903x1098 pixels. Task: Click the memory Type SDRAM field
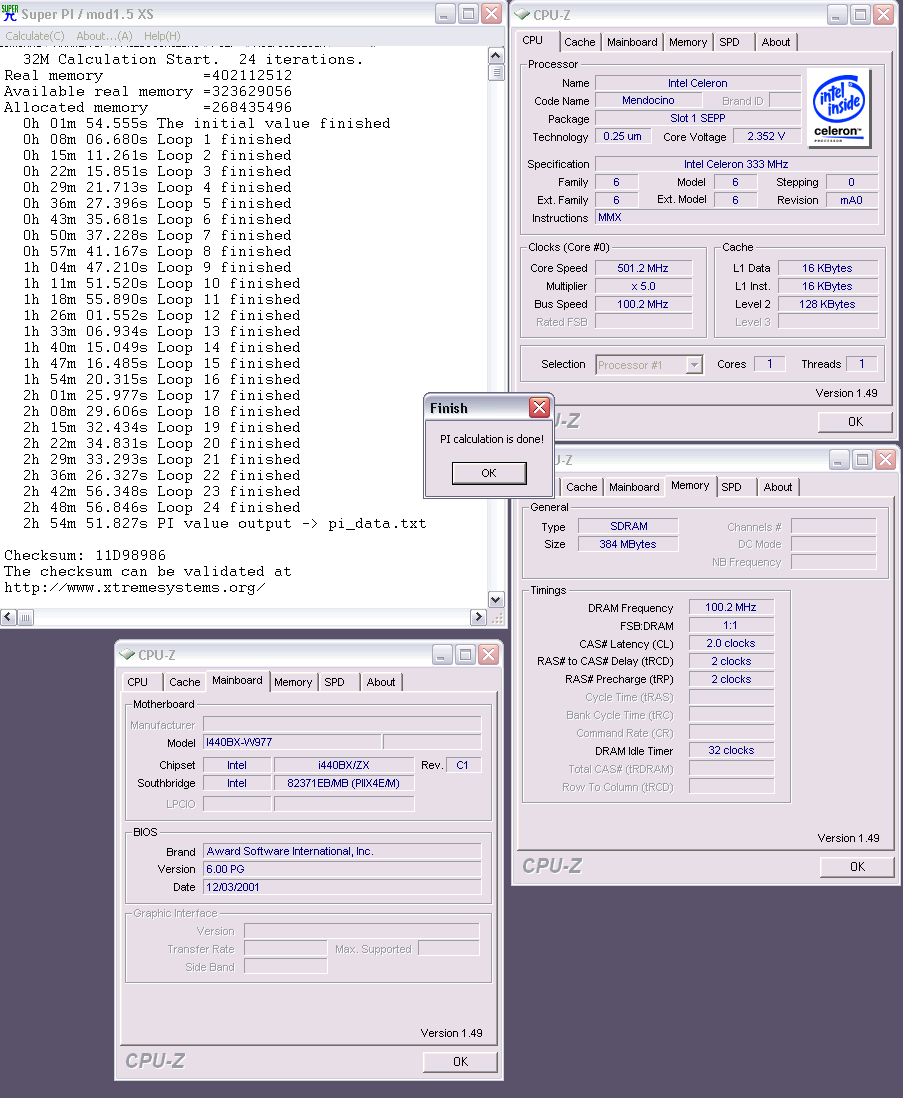(x=629, y=527)
